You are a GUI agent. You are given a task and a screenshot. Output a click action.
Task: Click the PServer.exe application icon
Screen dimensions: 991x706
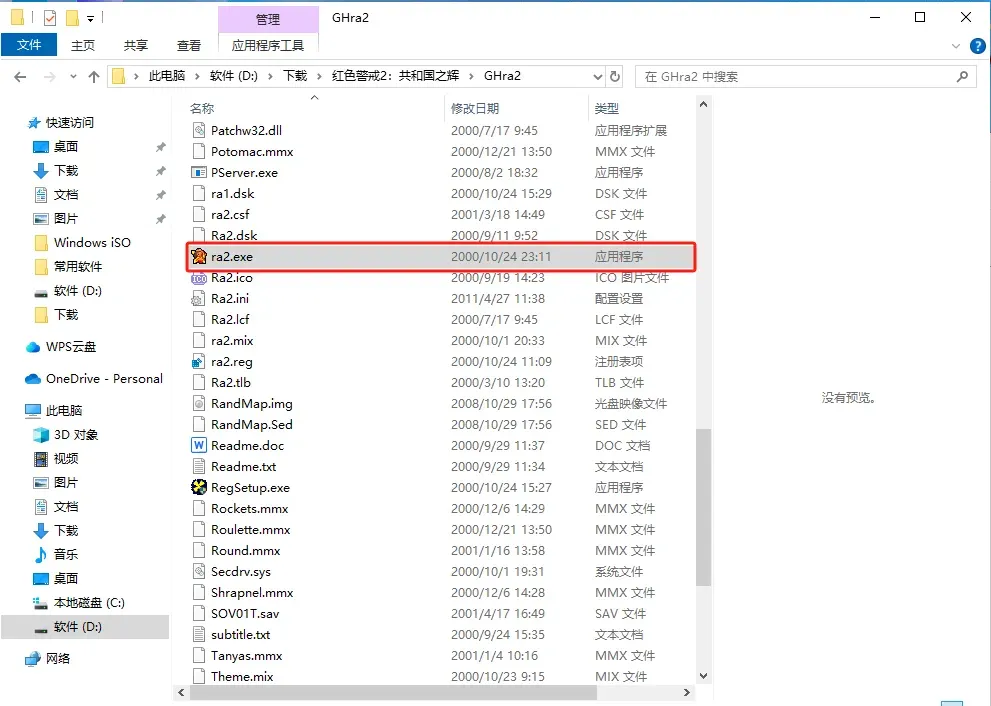tap(199, 173)
